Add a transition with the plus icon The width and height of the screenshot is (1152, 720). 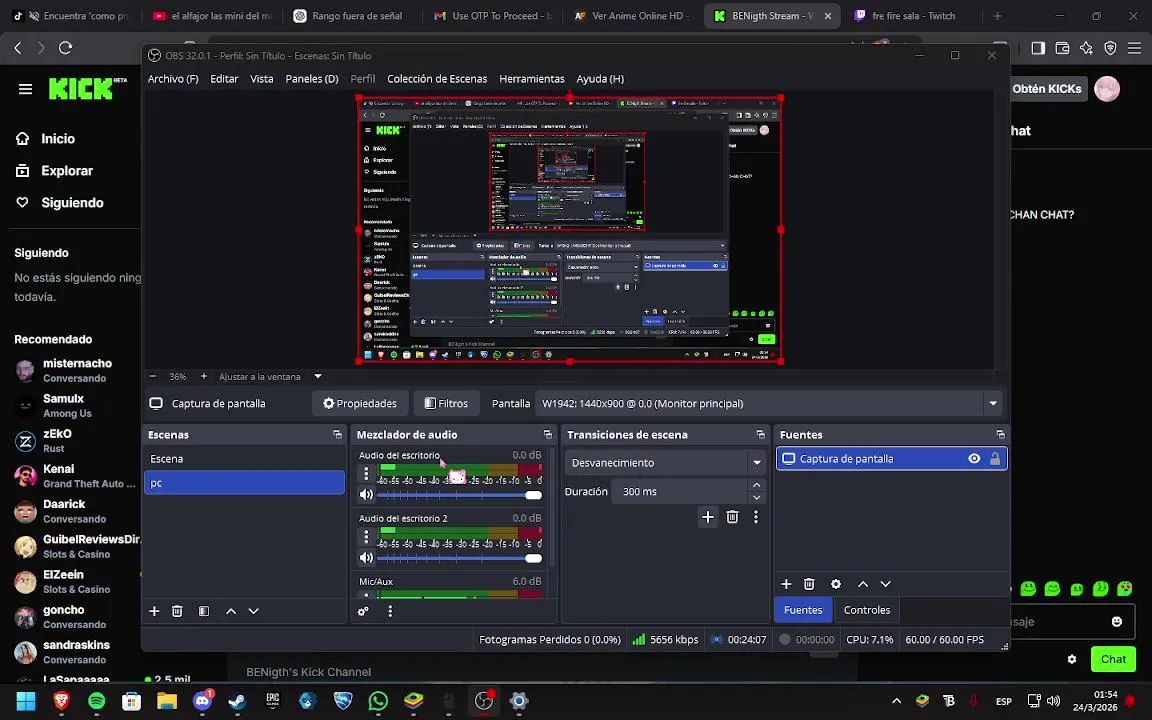pos(708,517)
